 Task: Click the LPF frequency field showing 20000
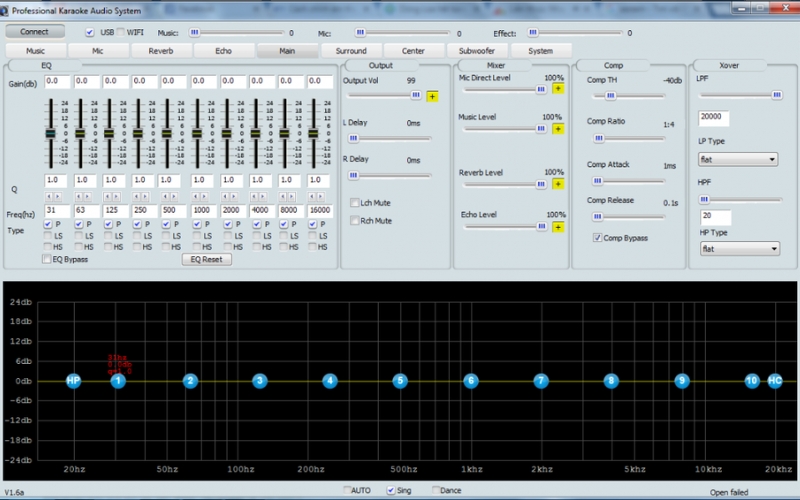[713, 117]
